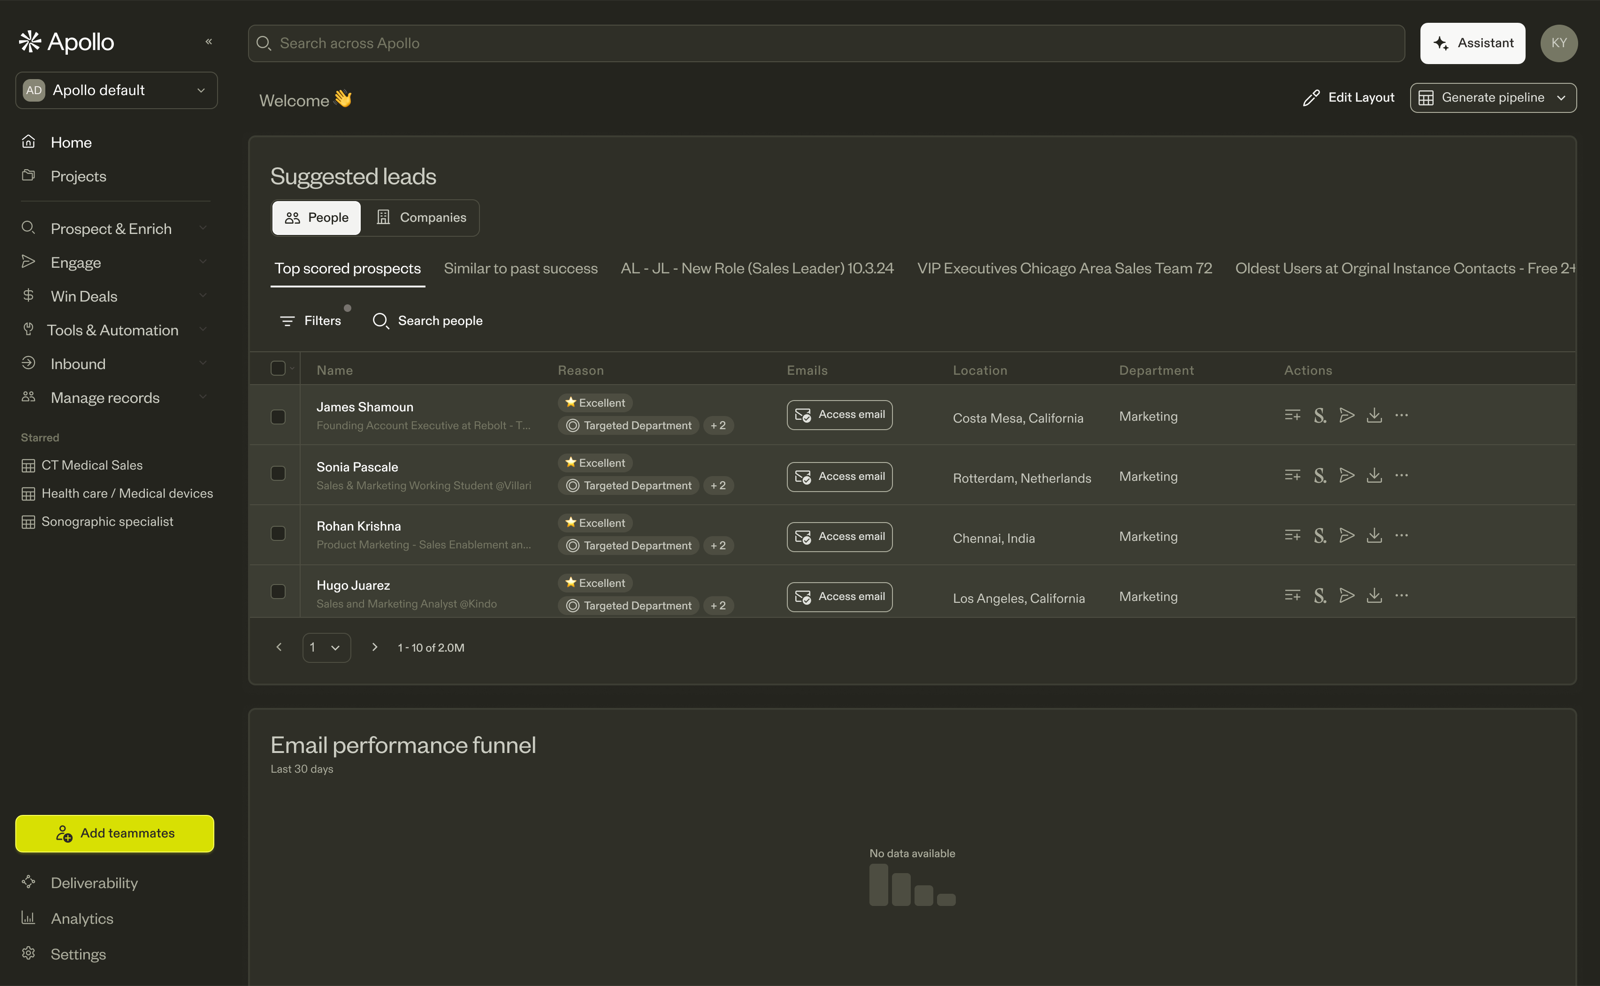
Task: Expand the Engage menu
Action: pyautogui.click(x=116, y=263)
